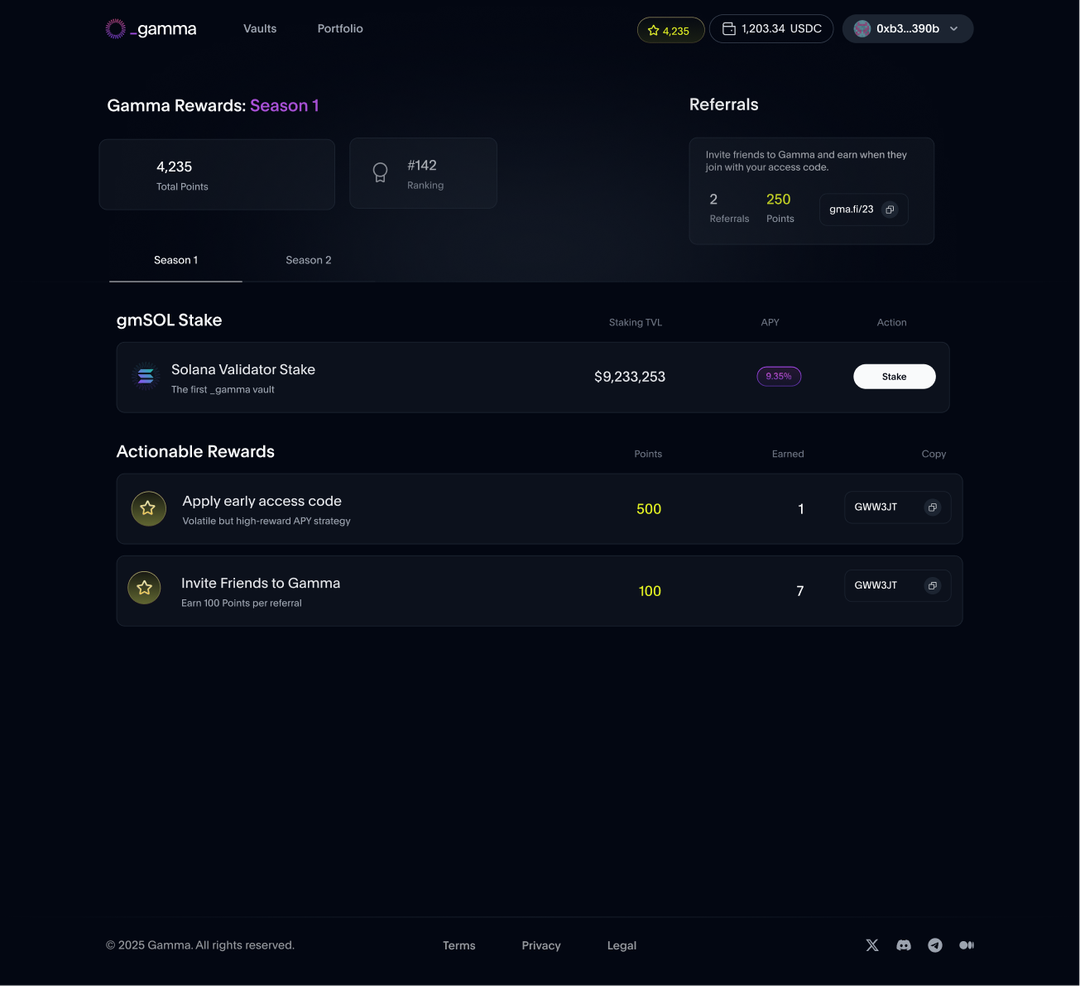Open the Portfolio page
This screenshot has width=1080, height=986.
pyautogui.click(x=340, y=29)
